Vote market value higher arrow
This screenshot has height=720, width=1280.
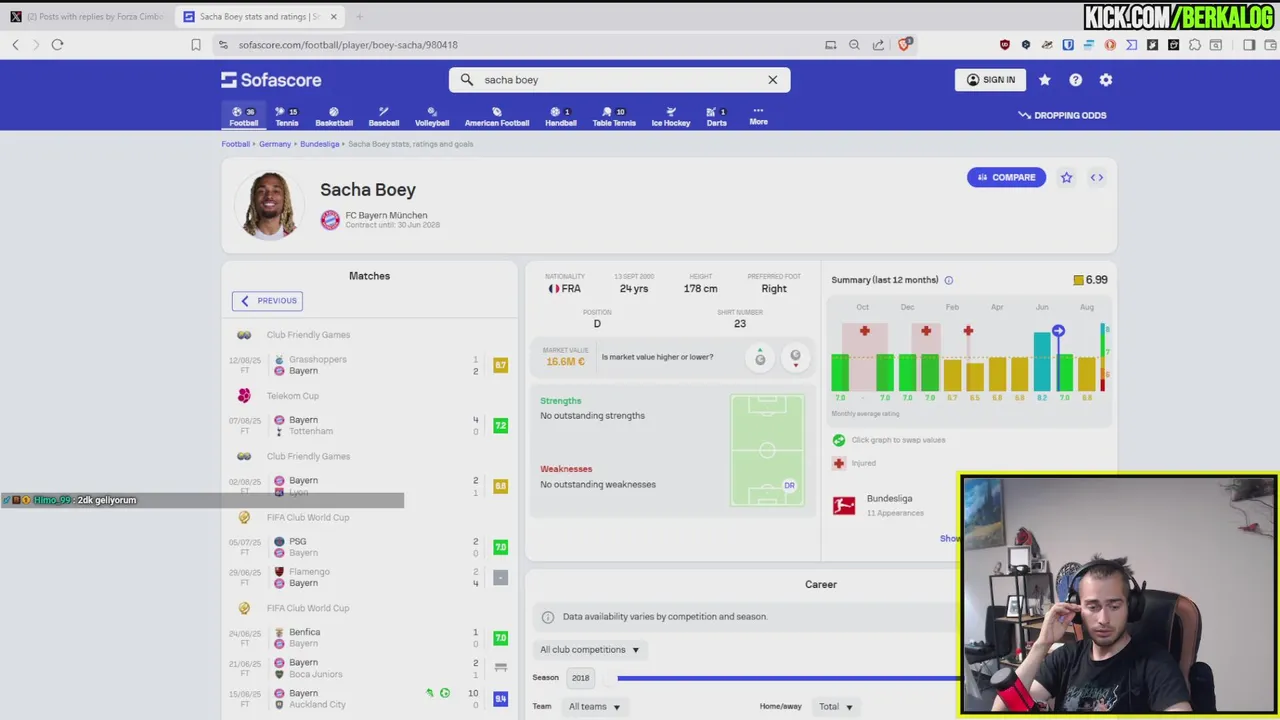click(760, 357)
